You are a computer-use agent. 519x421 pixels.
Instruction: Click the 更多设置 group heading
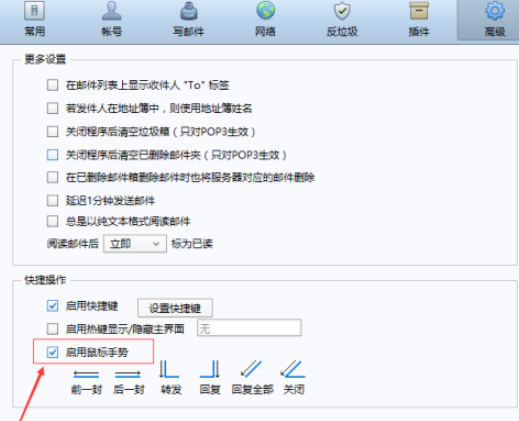pos(45,59)
